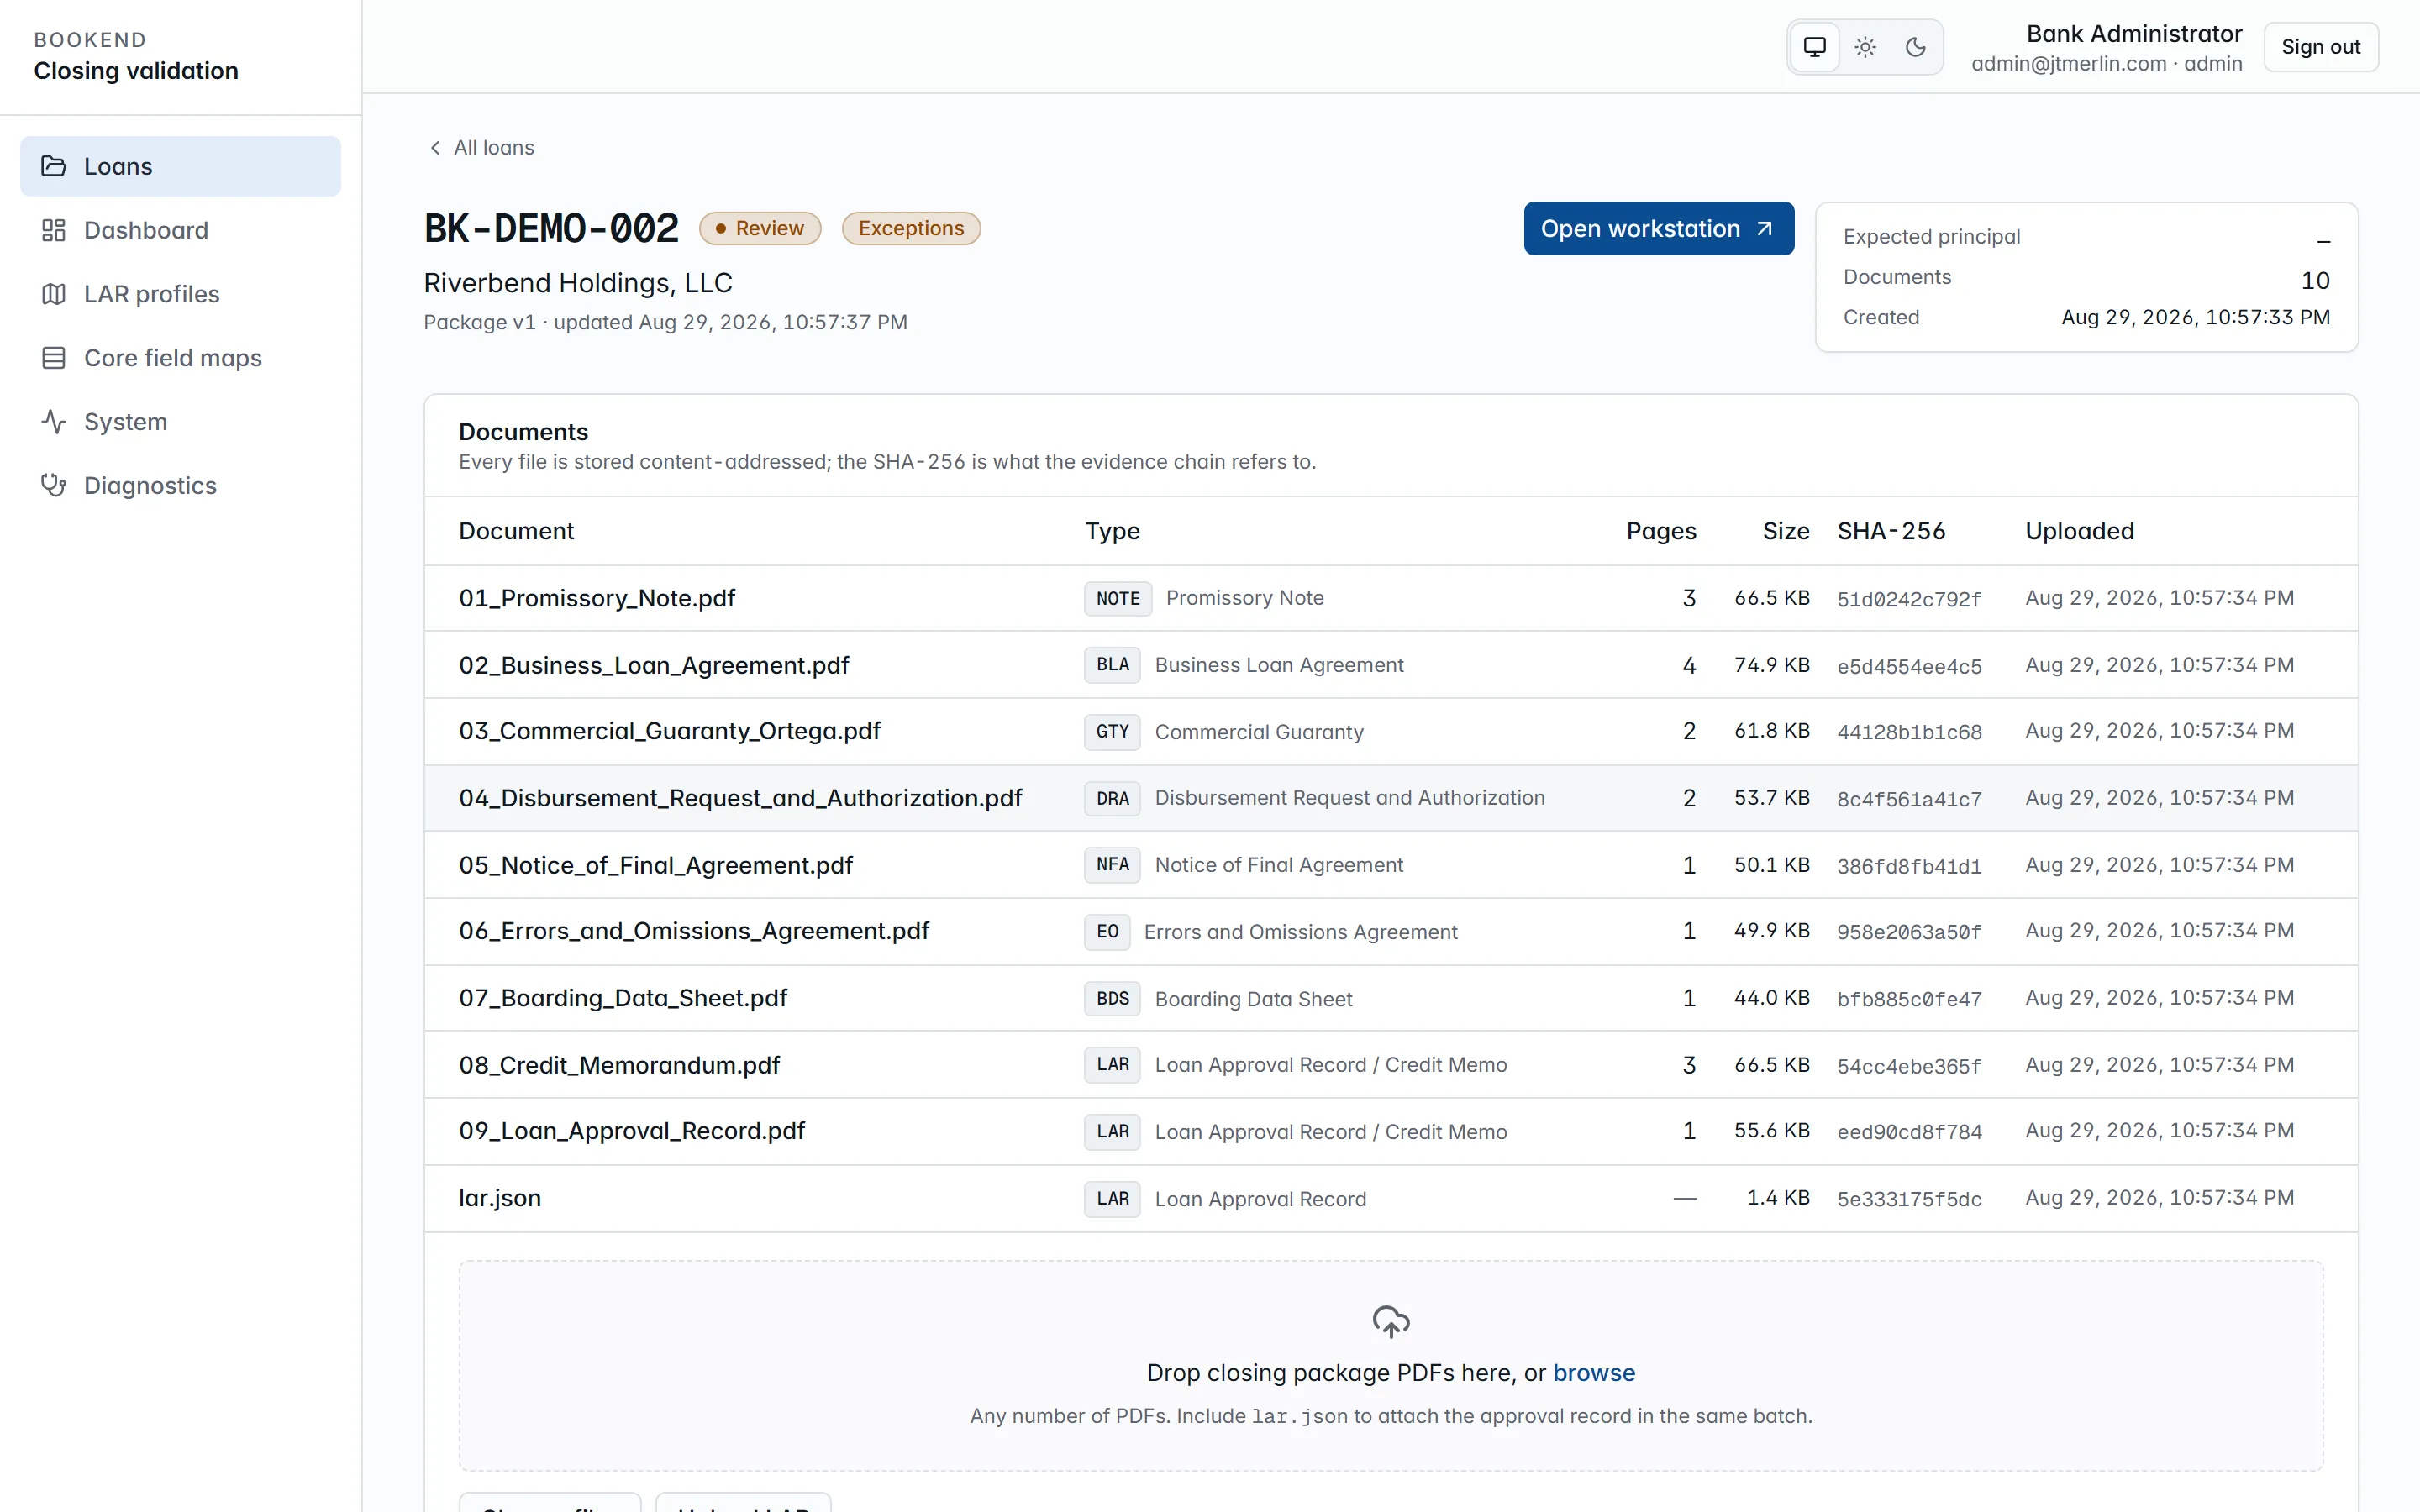Click the Loans folder icon in sidebar
The height and width of the screenshot is (1512, 2420).
[53, 166]
